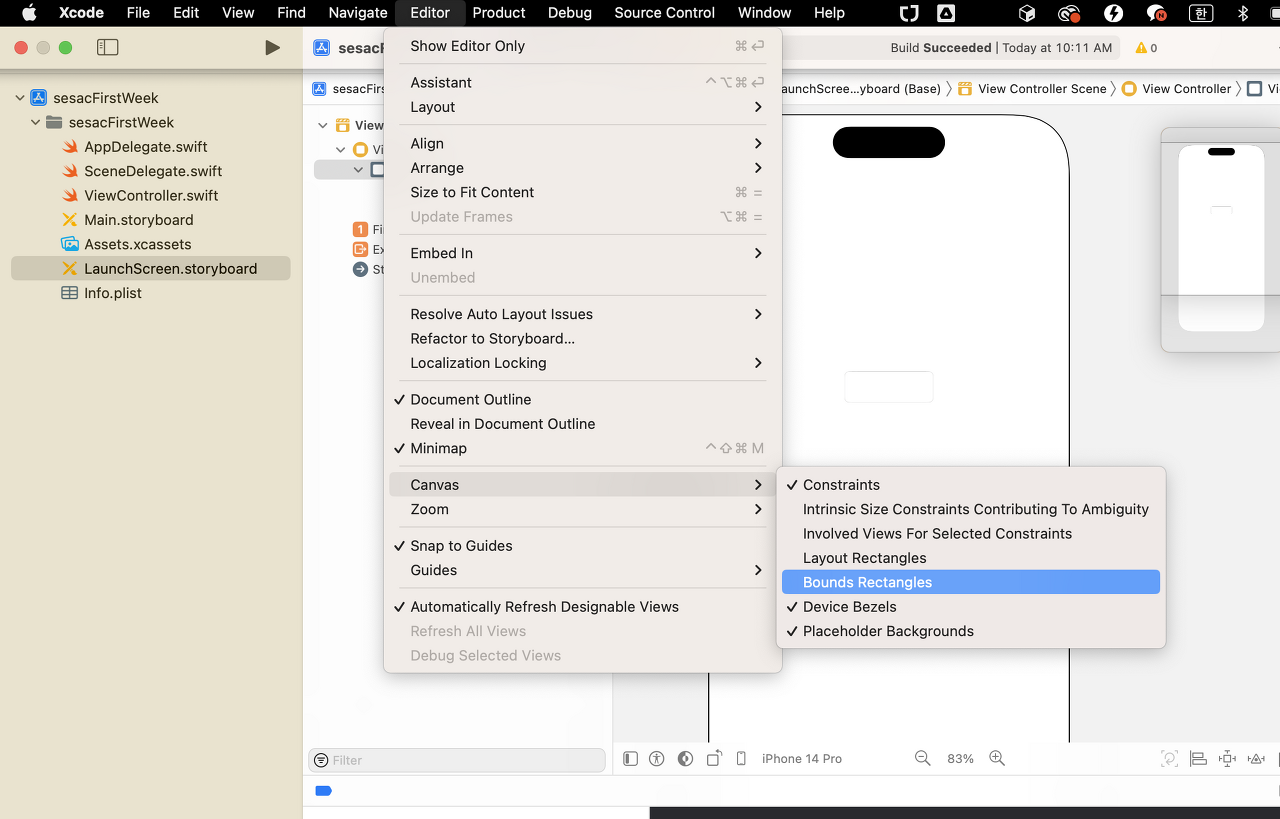1280x819 pixels.
Task: Open the Product menu
Action: point(499,13)
